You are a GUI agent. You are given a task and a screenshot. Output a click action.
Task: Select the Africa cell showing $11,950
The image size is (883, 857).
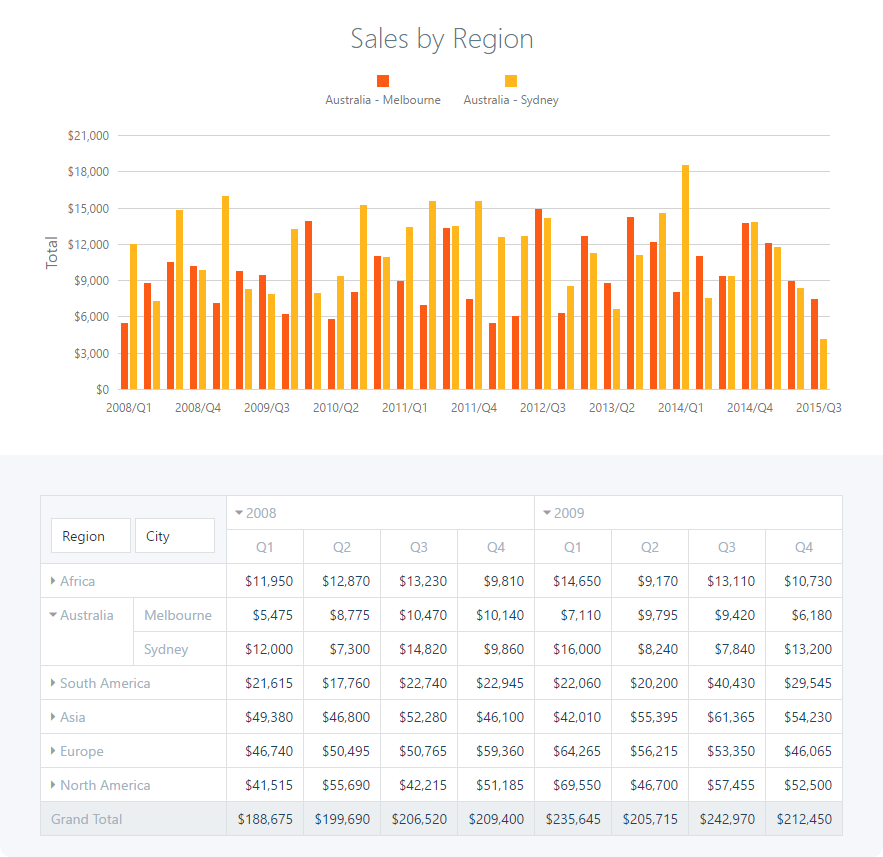[265, 581]
